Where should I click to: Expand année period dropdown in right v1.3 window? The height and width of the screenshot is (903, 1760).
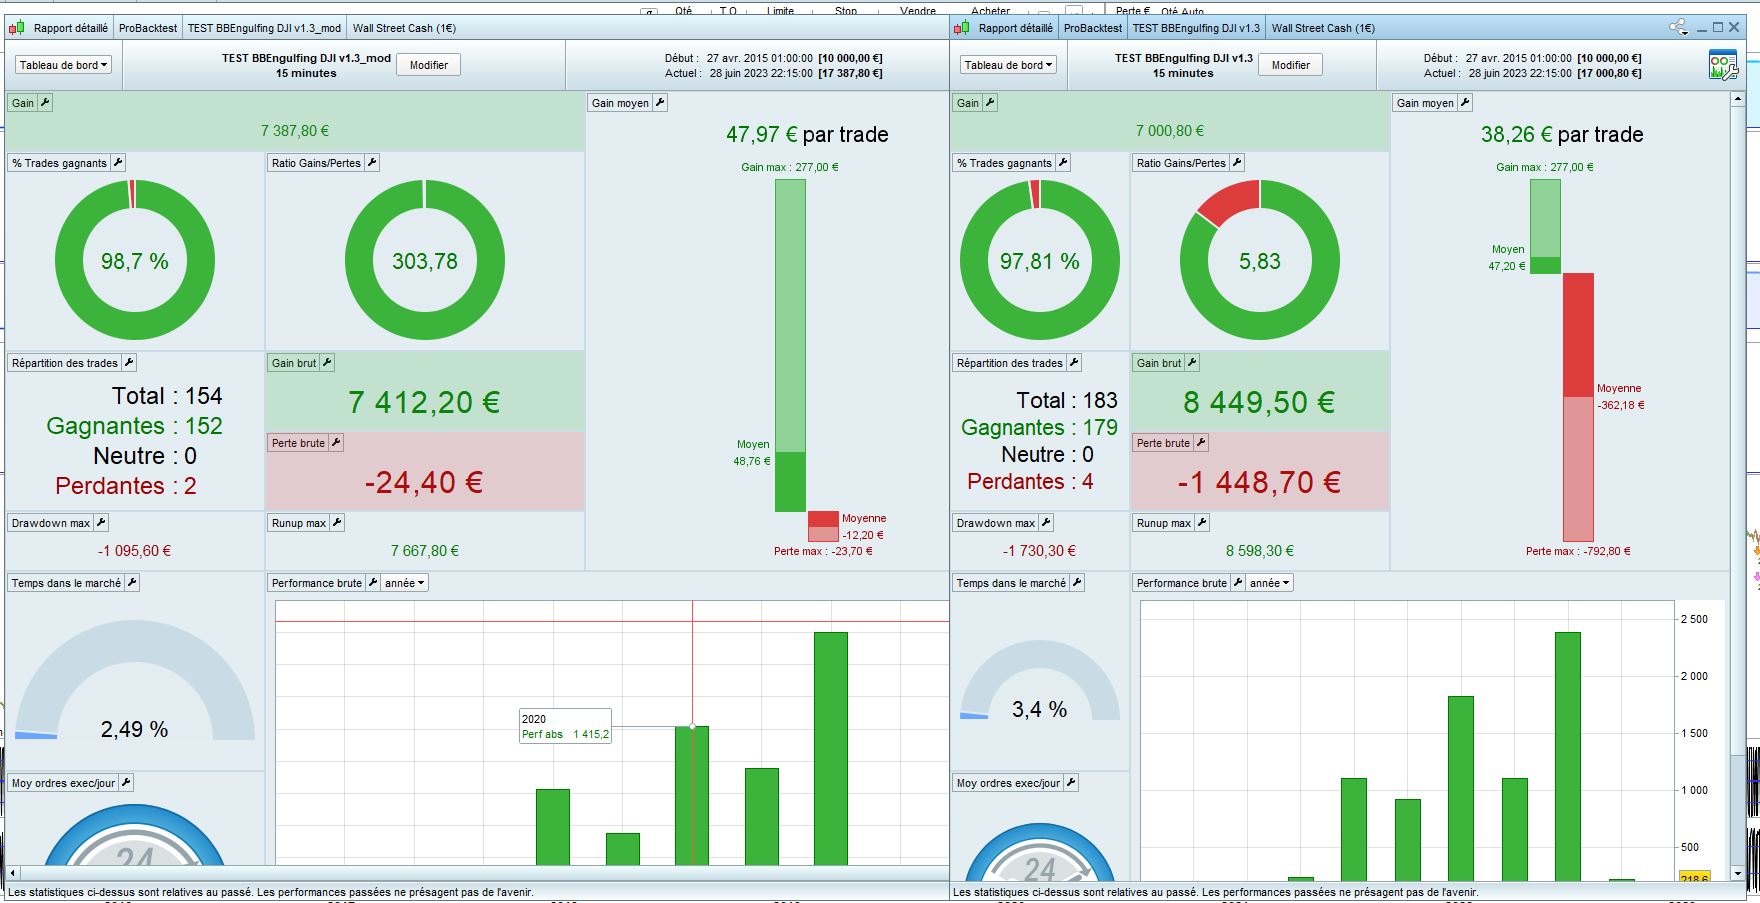(x=1270, y=583)
